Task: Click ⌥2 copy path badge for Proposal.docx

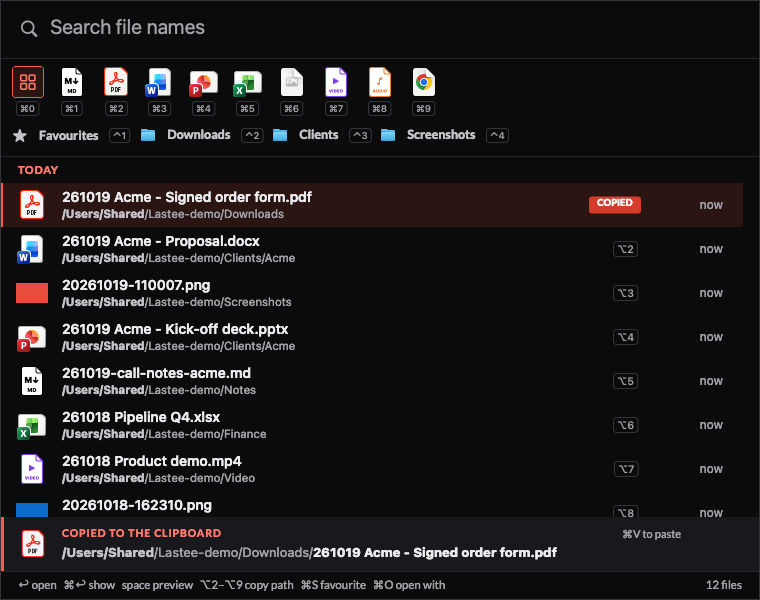Action: click(625, 249)
